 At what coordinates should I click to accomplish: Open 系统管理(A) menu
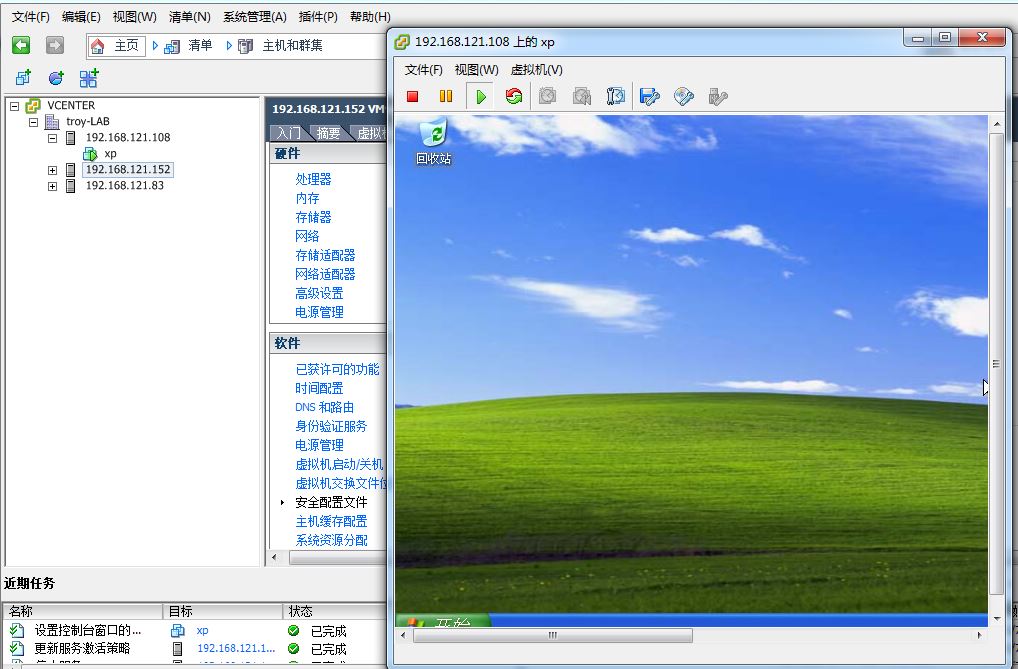coord(254,17)
